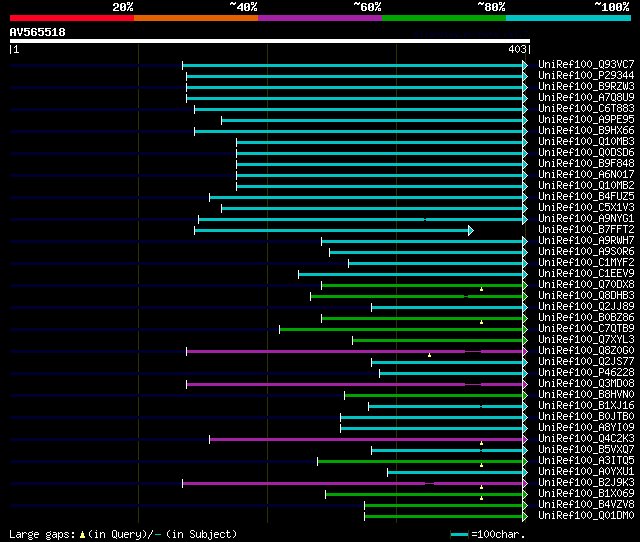Click the 403 query end position label

coord(518,49)
